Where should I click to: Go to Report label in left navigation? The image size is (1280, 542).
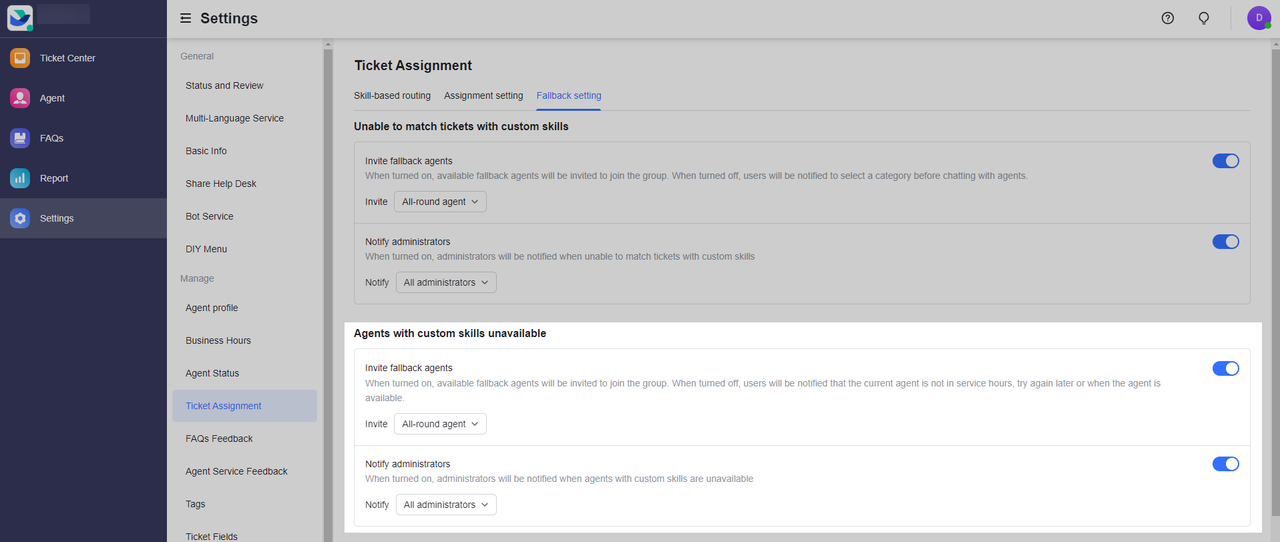click(x=54, y=178)
